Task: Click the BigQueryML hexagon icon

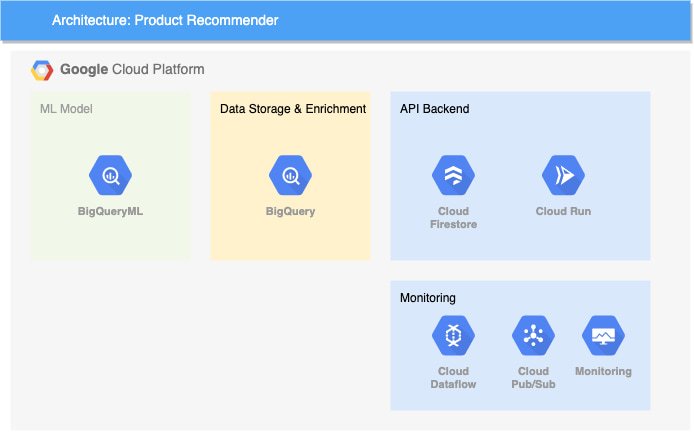Action: pyautogui.click(x=110, y=175)
